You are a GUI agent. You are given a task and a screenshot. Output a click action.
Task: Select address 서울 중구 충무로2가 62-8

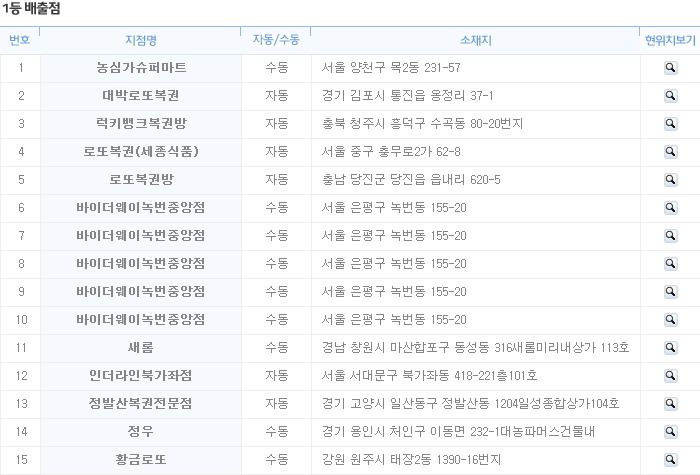391,152
